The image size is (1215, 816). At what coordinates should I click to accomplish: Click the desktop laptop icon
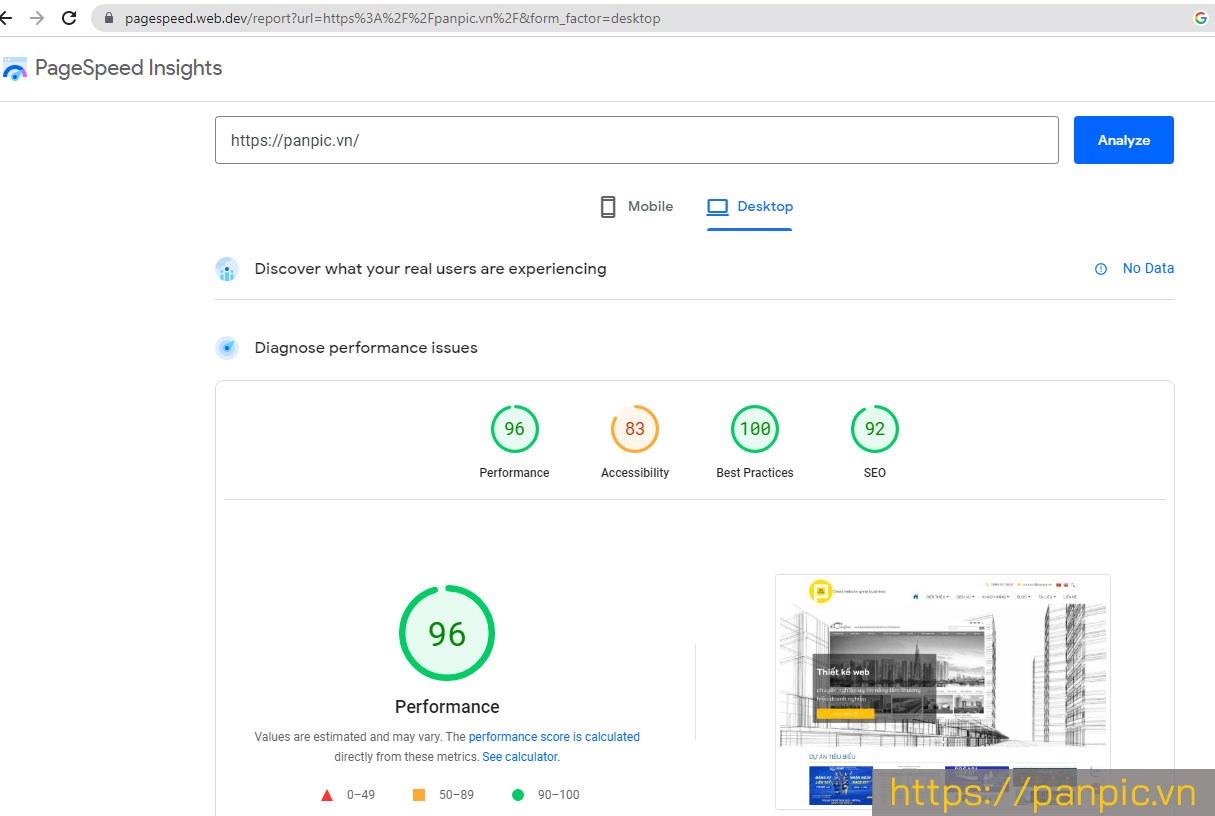click(x=717, y=207)
